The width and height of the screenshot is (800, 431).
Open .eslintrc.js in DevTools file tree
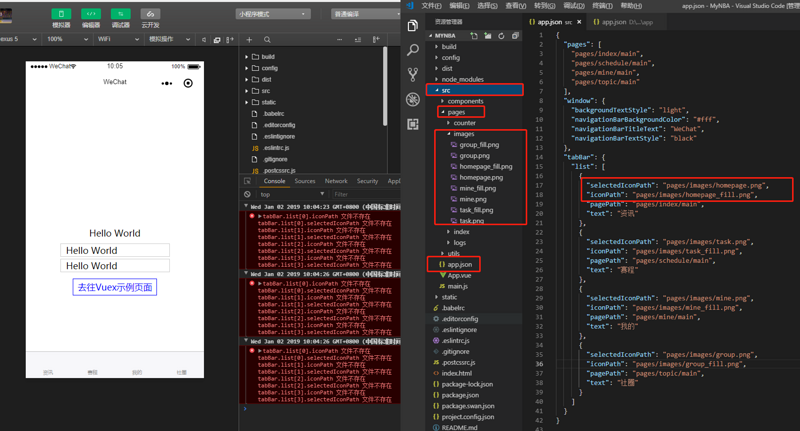276,148
